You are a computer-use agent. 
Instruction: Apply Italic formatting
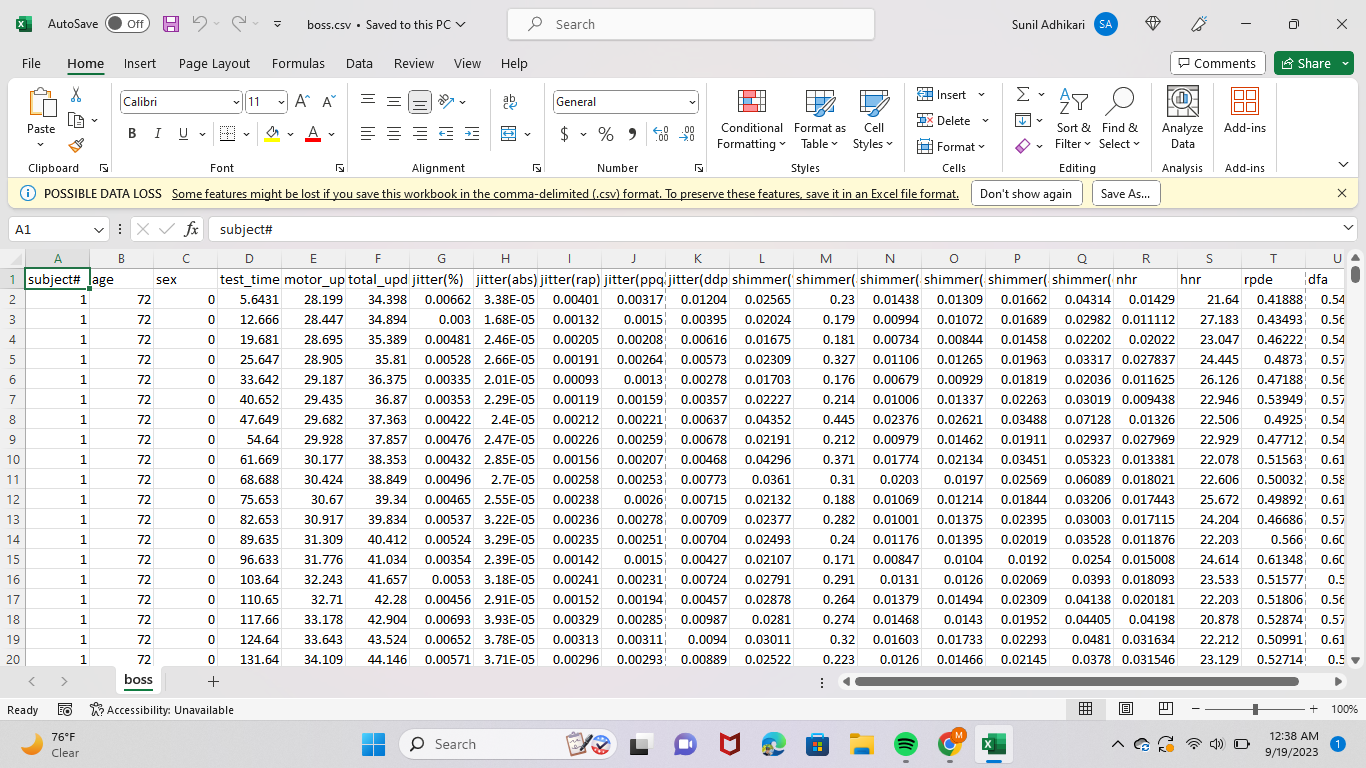(x=157, y=134)
